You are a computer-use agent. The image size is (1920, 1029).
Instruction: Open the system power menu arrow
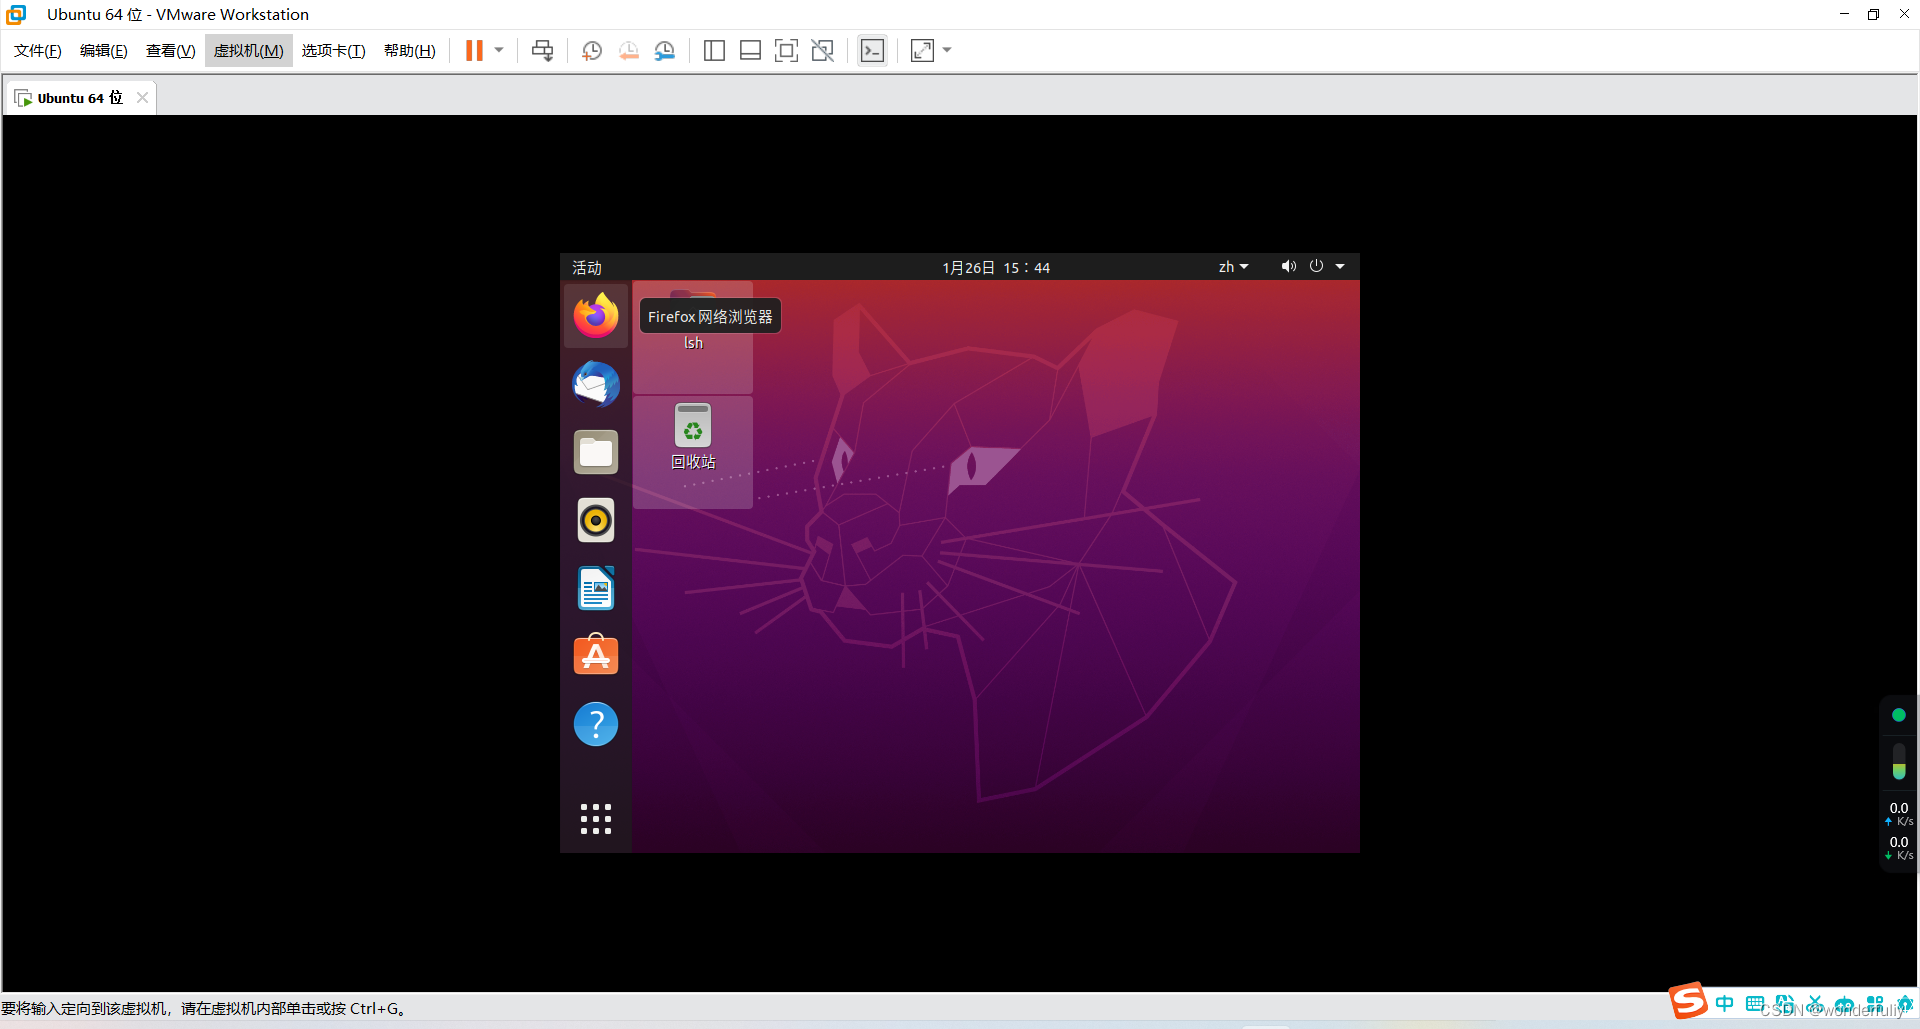pos(1340,266)
